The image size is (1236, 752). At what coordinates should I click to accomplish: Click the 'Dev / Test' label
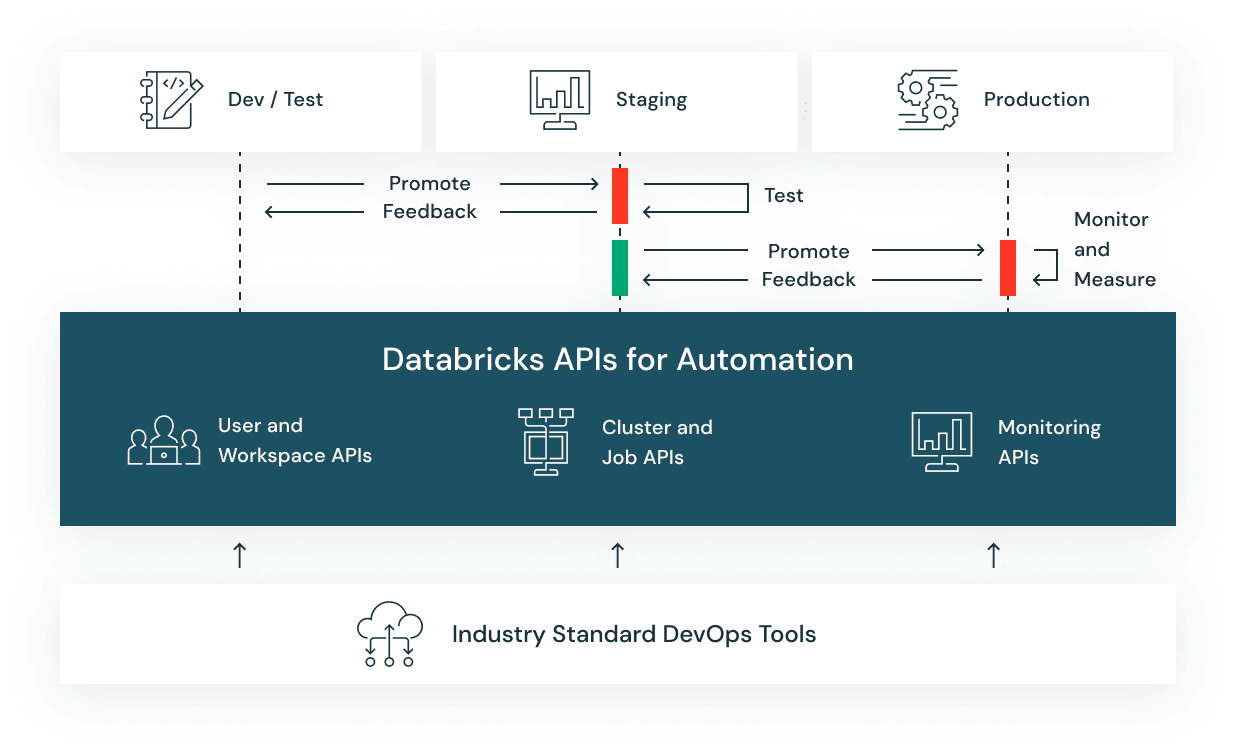tap(276, 100)
